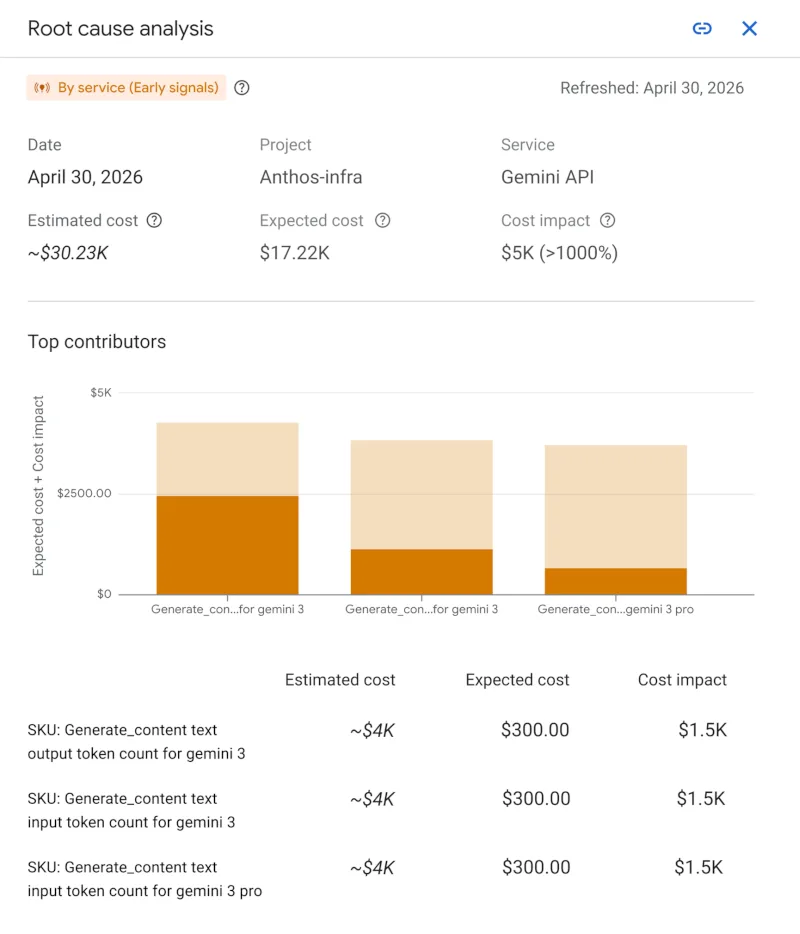Close the Root cause analysis panel
The width and height of the screenshot is (800, 934).
(749, 29)
